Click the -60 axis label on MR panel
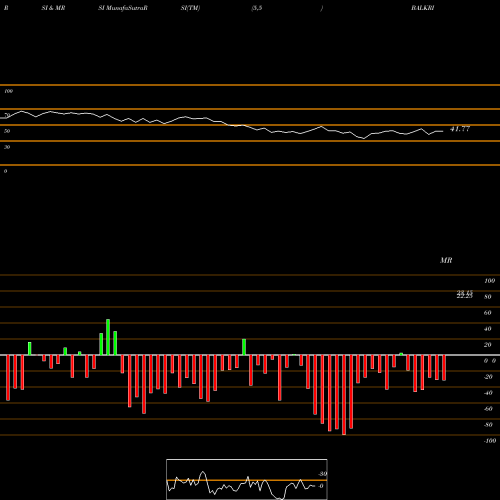 pyautogui.click(x=488, y=409)
